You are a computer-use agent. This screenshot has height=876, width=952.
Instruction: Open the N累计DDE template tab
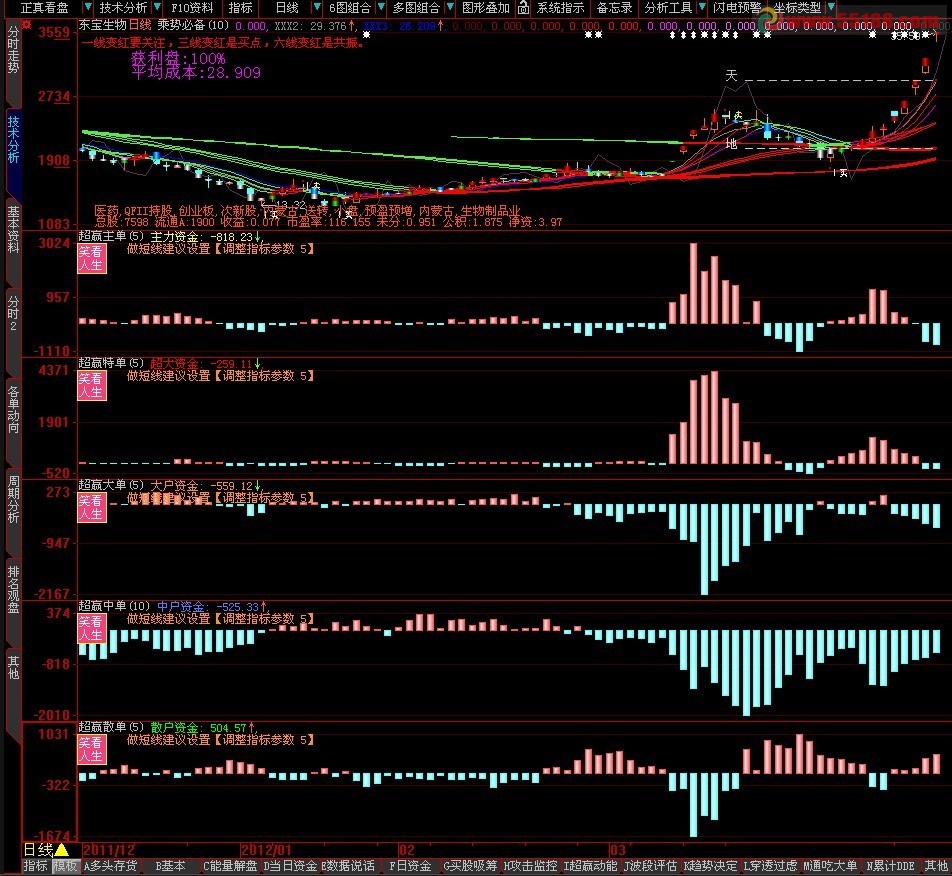click(x=890, y=867)
